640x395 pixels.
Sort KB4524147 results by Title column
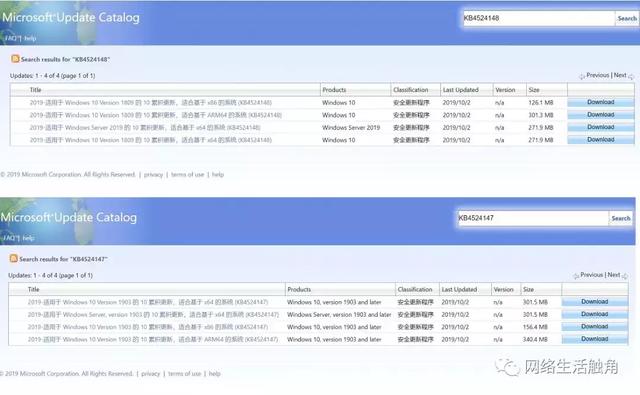click(33, 289)
